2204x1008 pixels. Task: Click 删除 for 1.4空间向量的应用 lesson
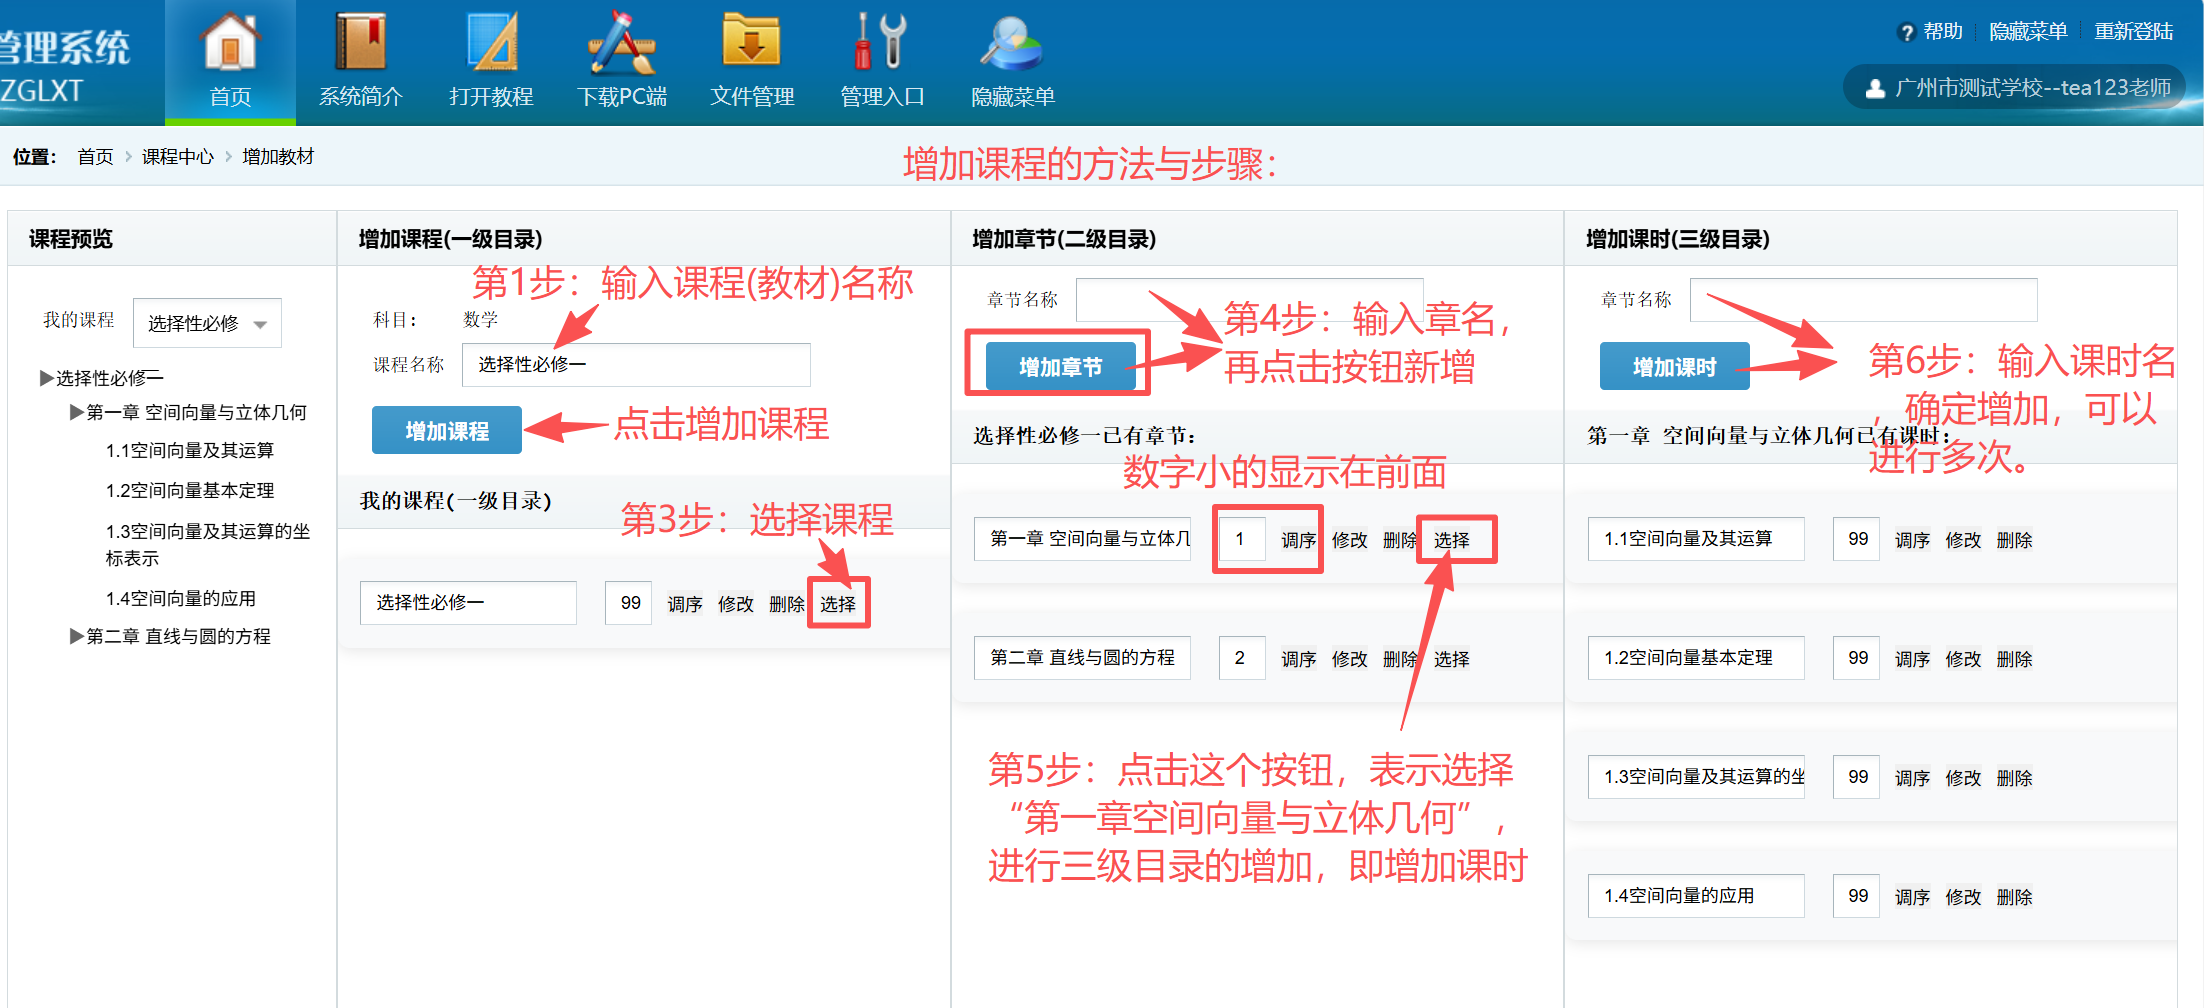(2014, 897)
